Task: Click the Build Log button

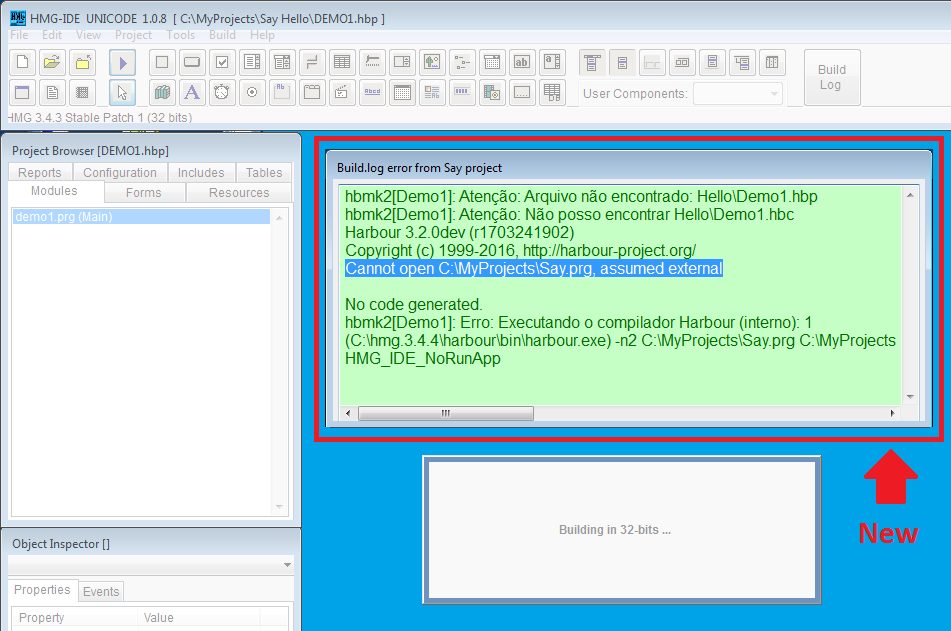Action: [x=831, y=77]
